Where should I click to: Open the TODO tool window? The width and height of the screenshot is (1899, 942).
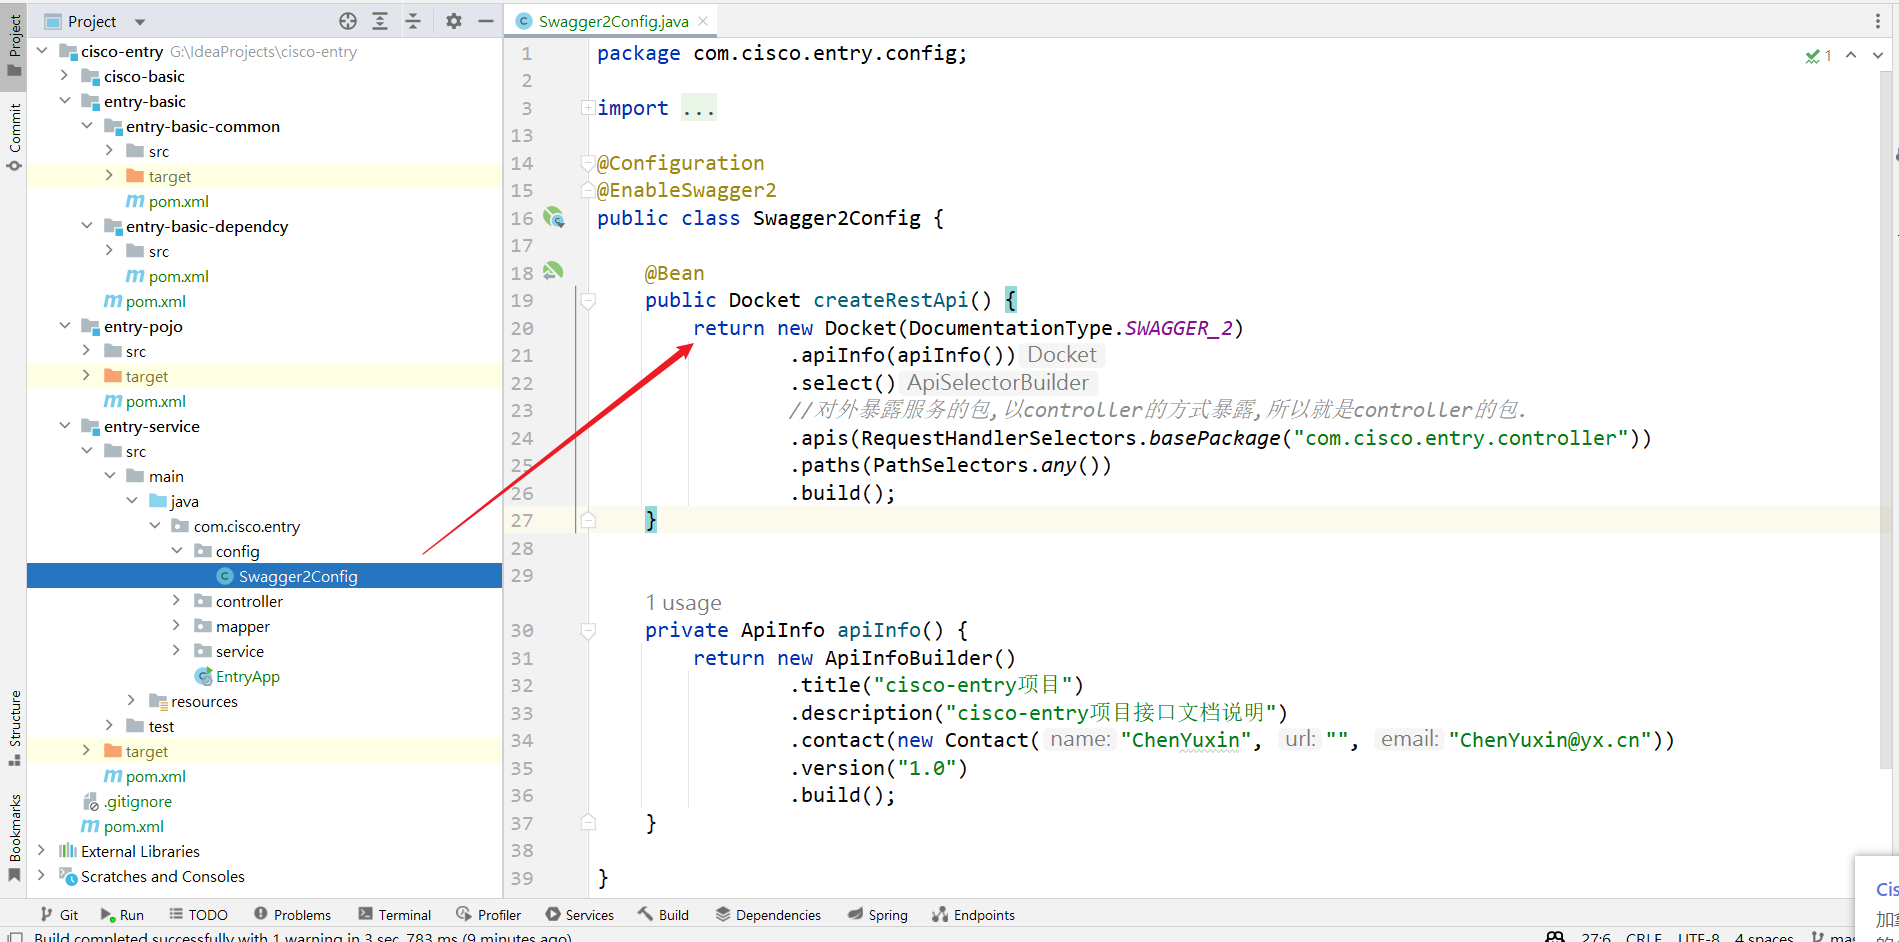tap(198, 914)
